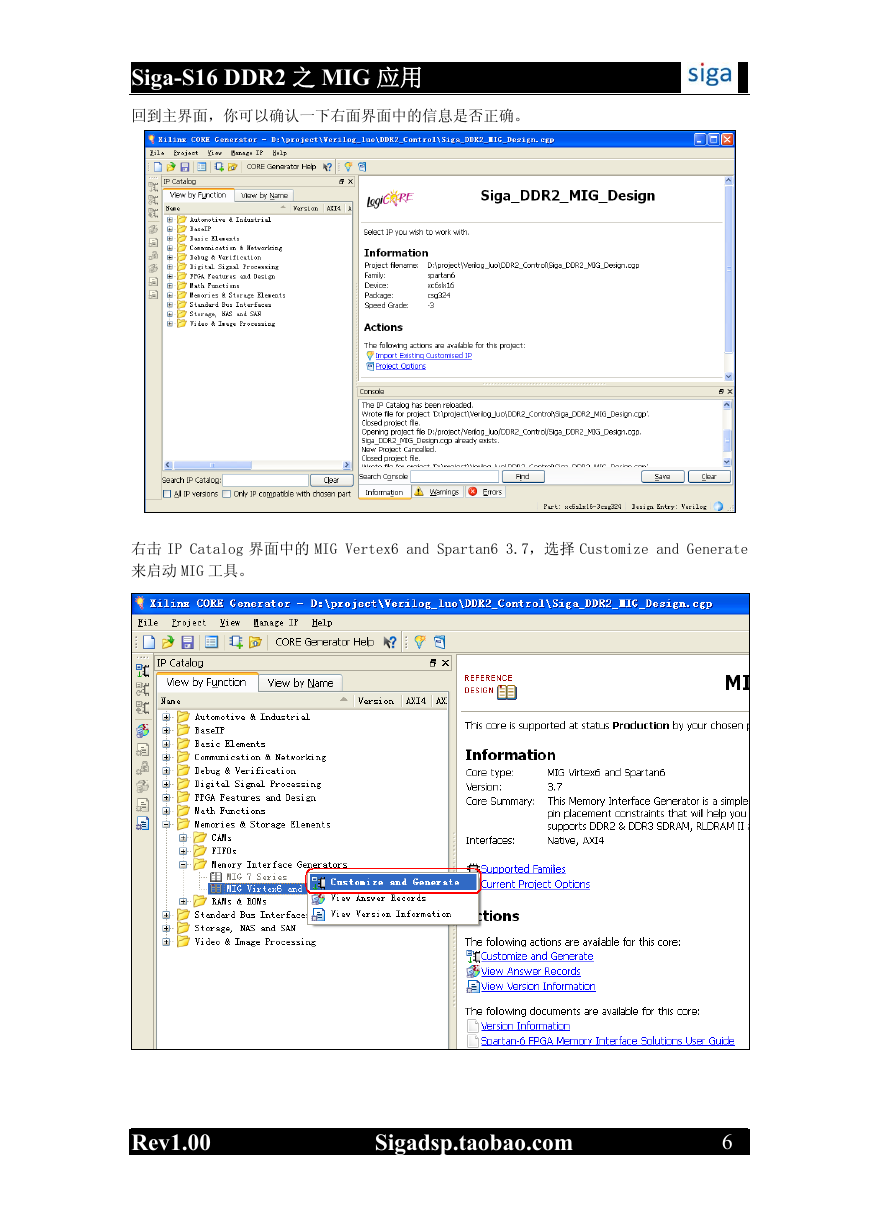Expand Debug & Verification in lower screenshot tree
The width and height of the screenshot is (869, 1228).
(167, 771)
